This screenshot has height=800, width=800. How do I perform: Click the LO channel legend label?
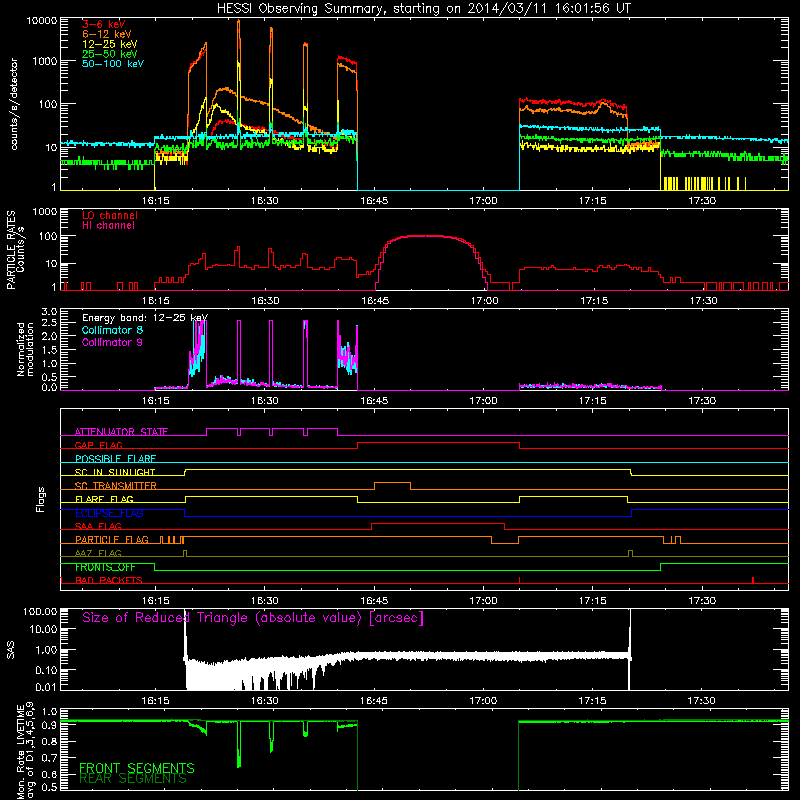coord(110,215)
